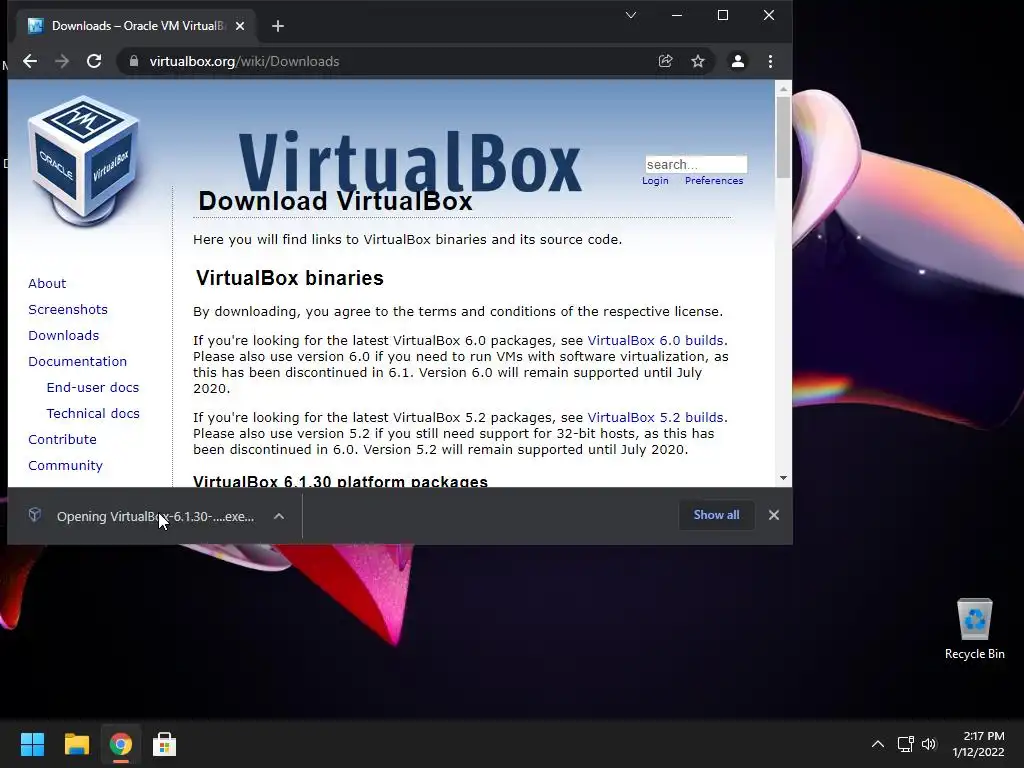1024x768 pixels.
Task: Open the clock showing 2:17 PM
Action: point(978,744)
